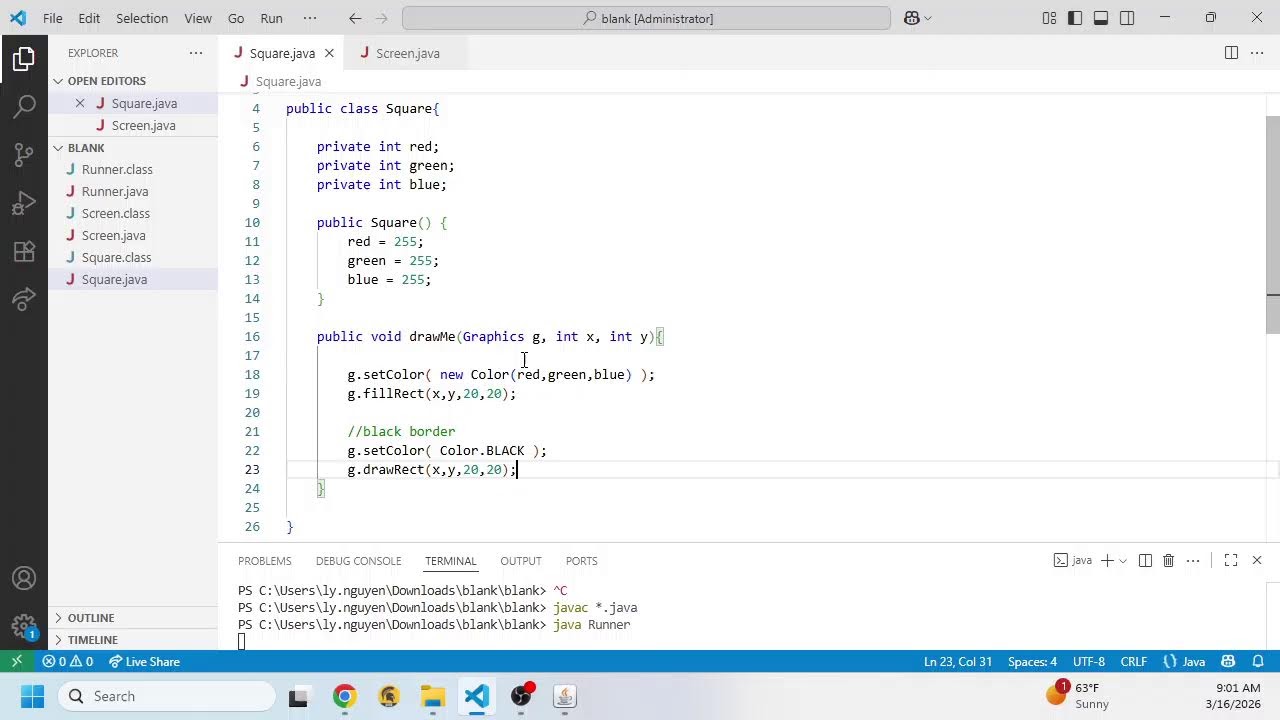Open the Edit menu

(x=89, y=18)
